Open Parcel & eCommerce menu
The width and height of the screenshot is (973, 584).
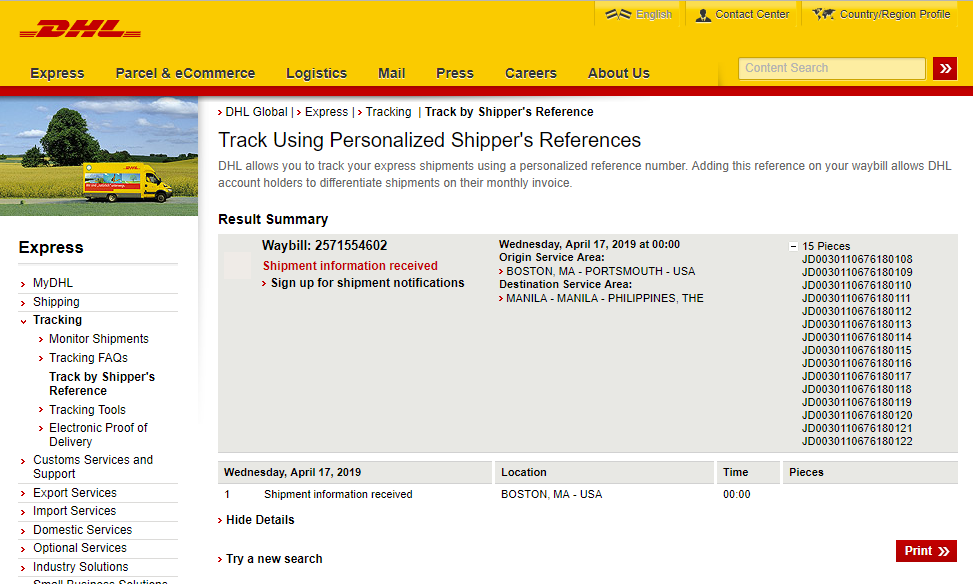coord(185,73)
